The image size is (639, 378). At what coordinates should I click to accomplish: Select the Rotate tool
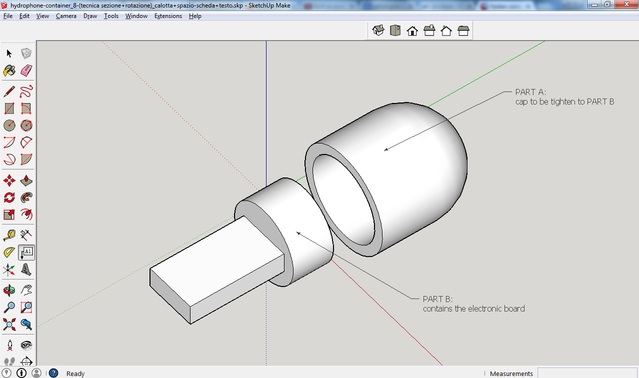pyautogui.click(x=9, y=198)
